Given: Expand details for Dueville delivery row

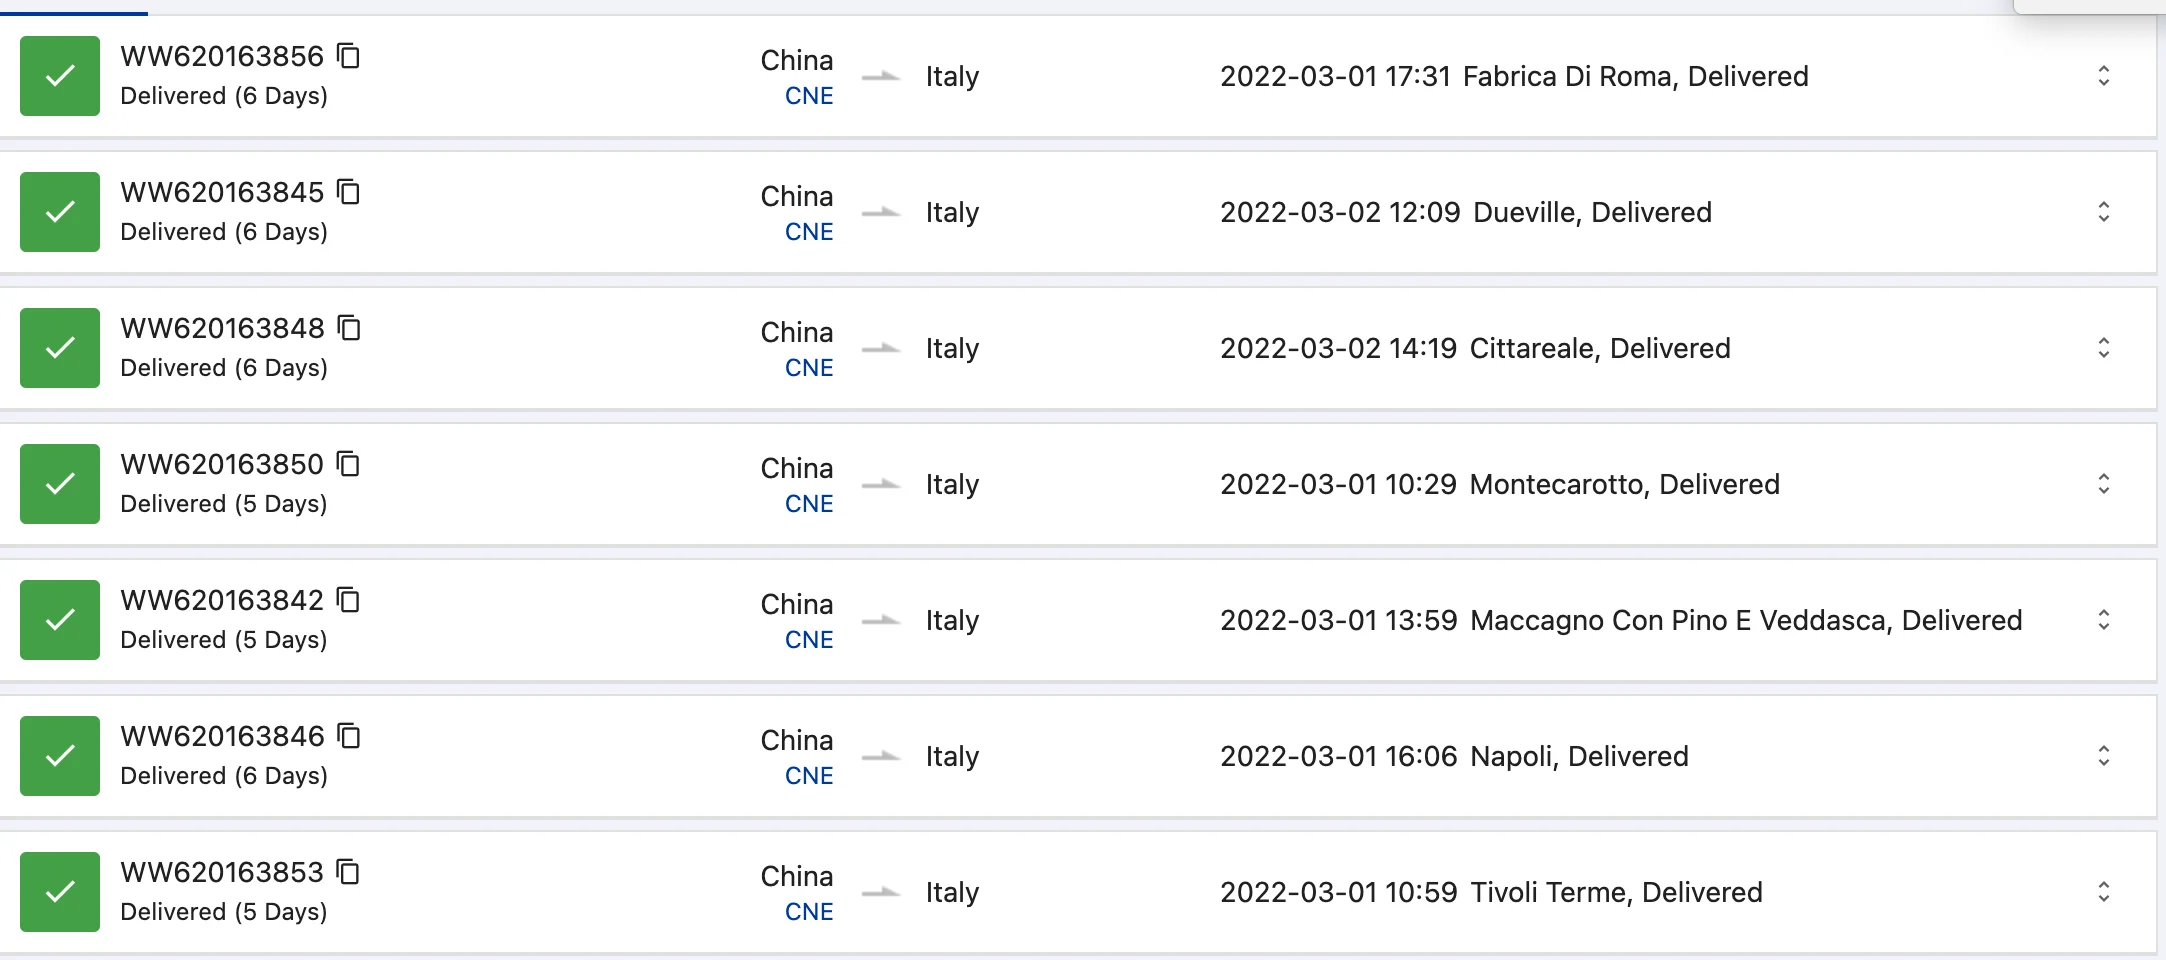Looking at the screenshot, I should (x=2103, y=212).
